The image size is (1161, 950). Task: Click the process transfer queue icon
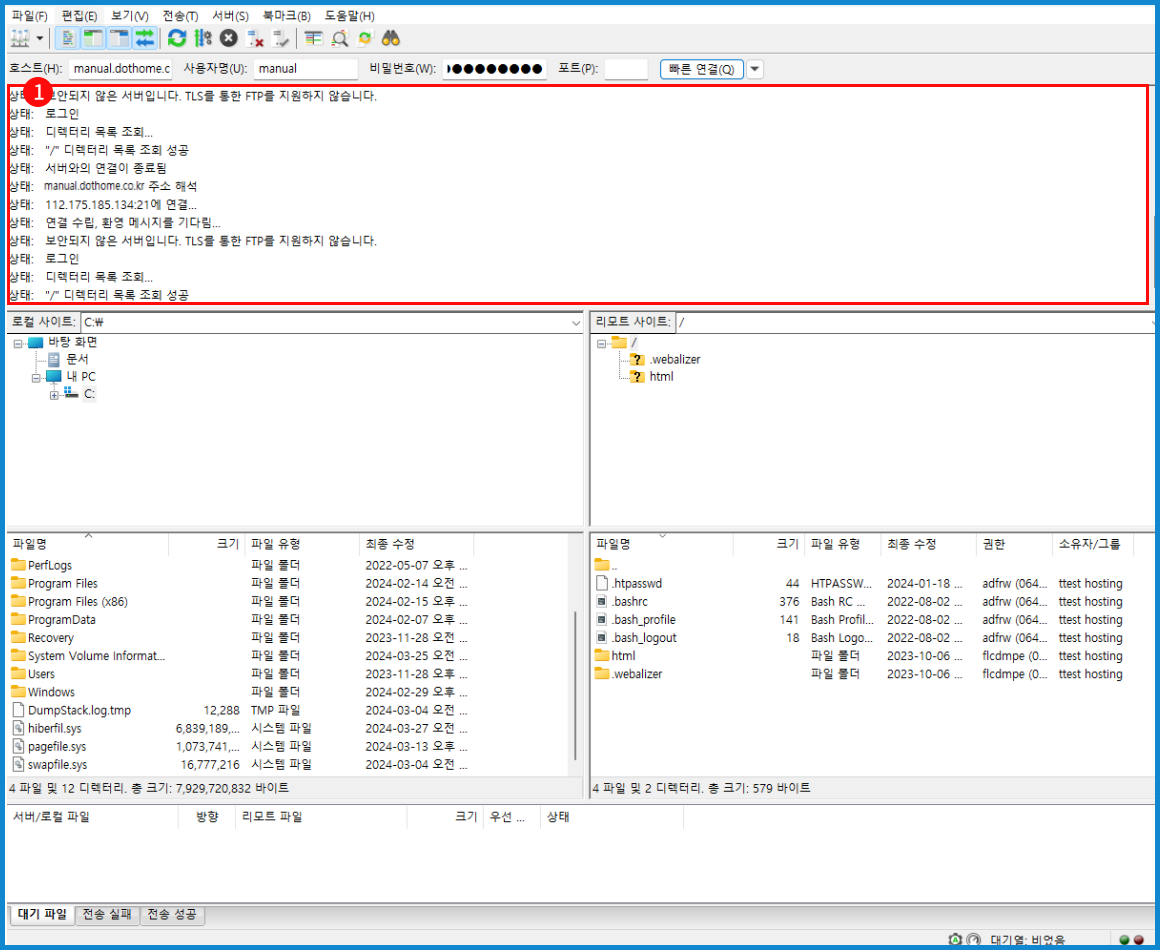click(203, 38)
